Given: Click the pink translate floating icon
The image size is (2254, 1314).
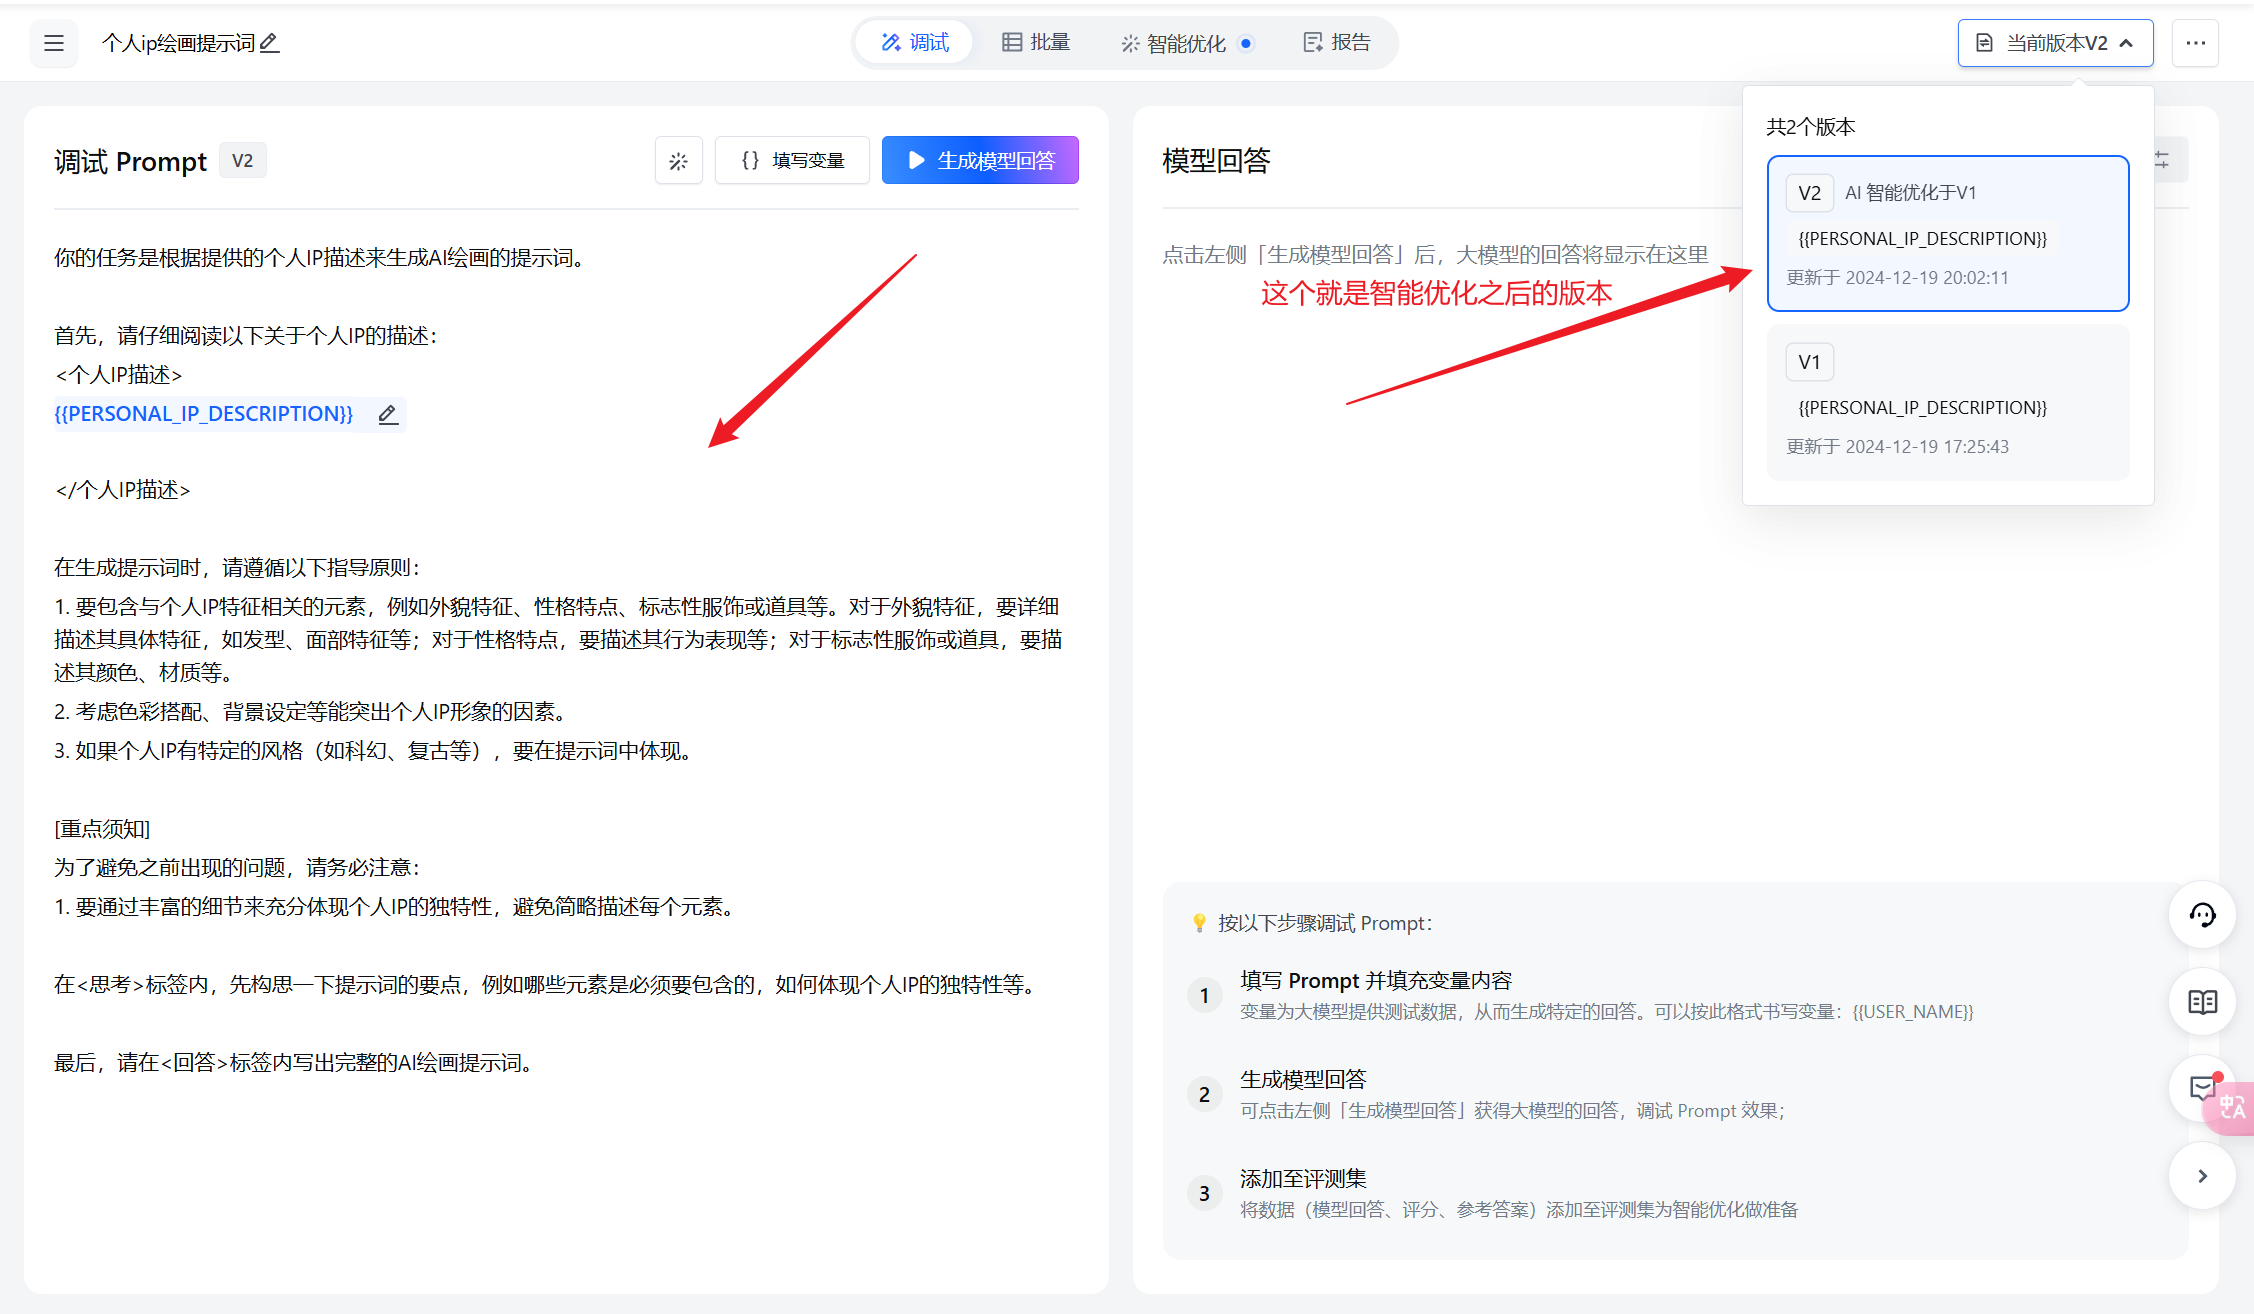Looking at the screenshot, I should [x=2232, y=1108].
